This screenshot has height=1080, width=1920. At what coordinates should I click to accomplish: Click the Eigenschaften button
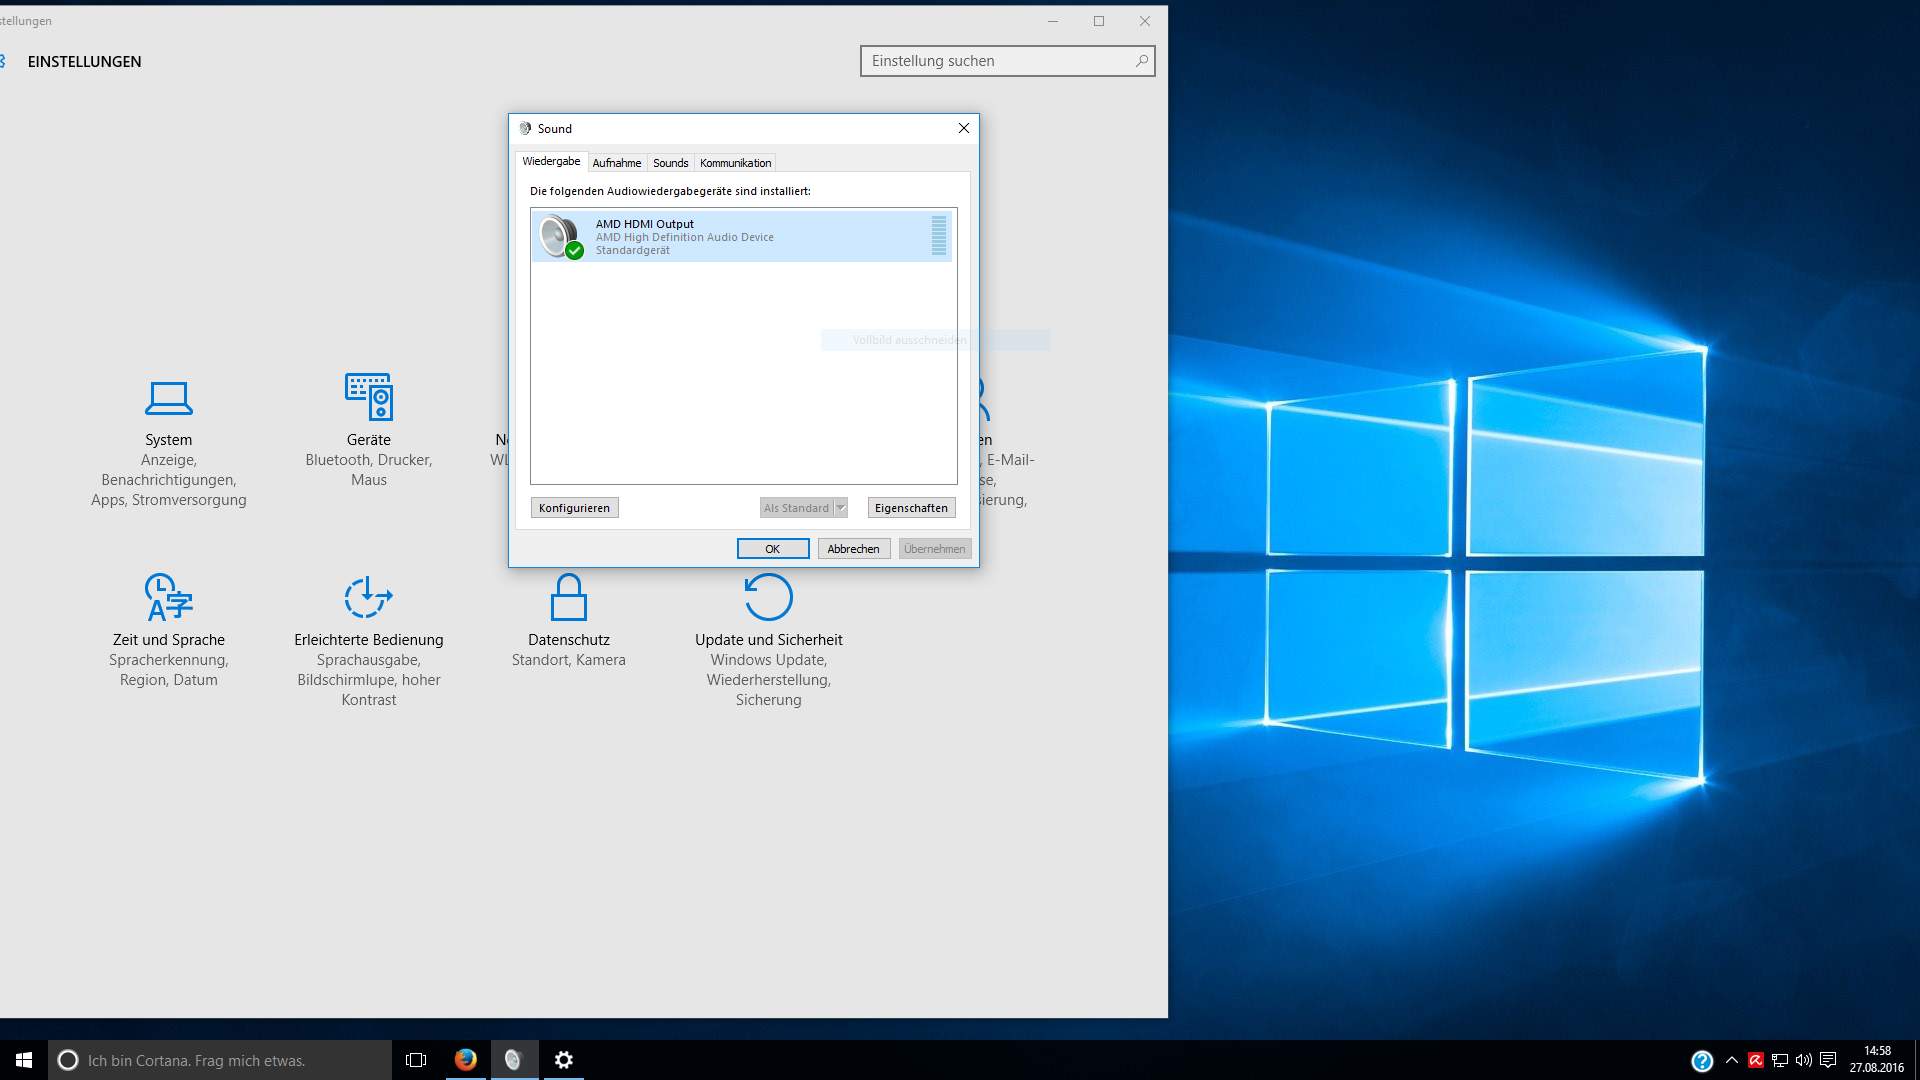coord(911,508)
